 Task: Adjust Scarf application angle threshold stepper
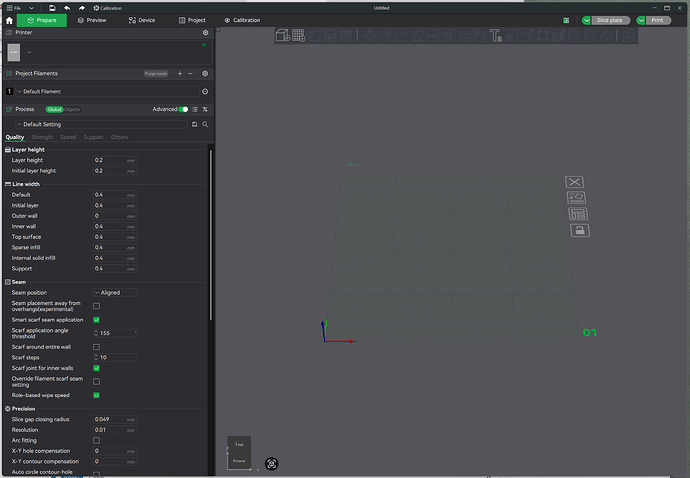96,333
